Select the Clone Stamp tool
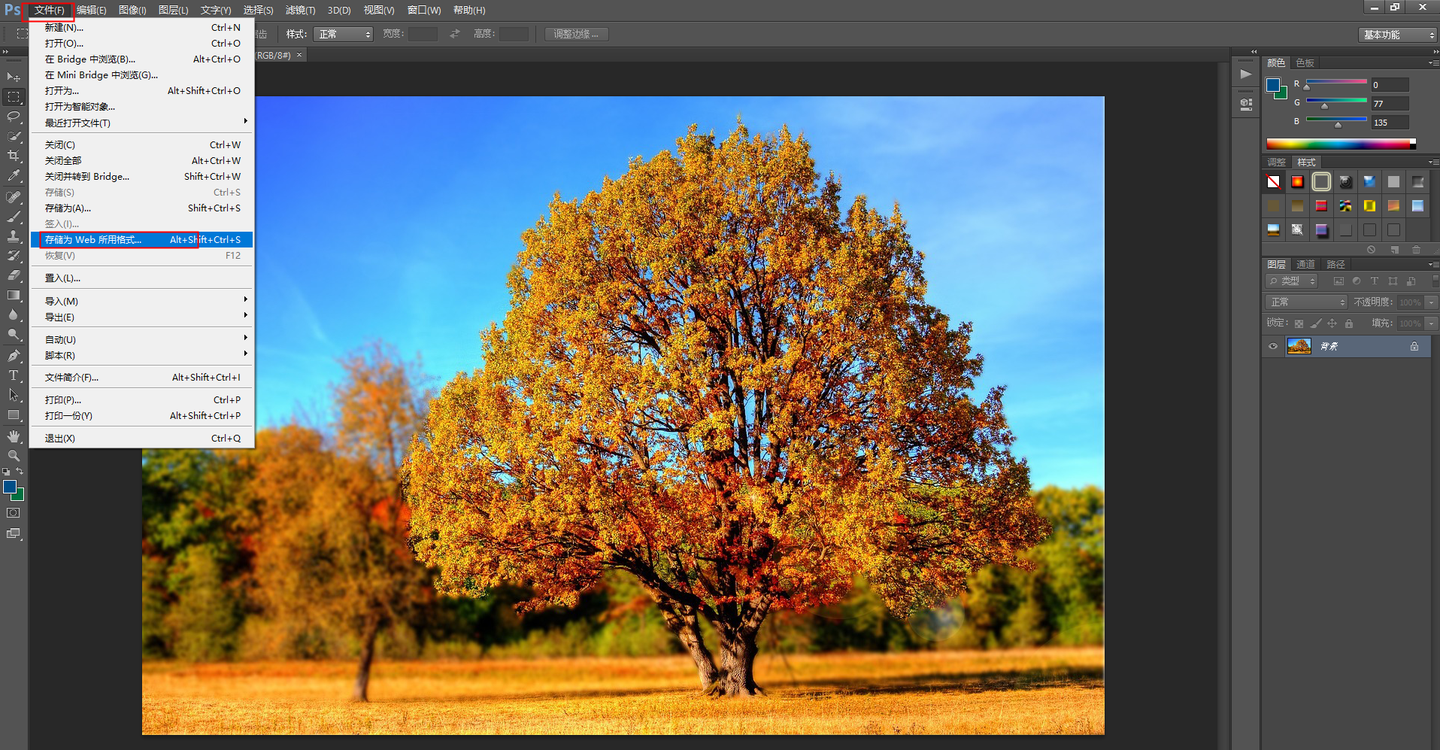The height and width of the screenshot is (750, 1440). 14,237
